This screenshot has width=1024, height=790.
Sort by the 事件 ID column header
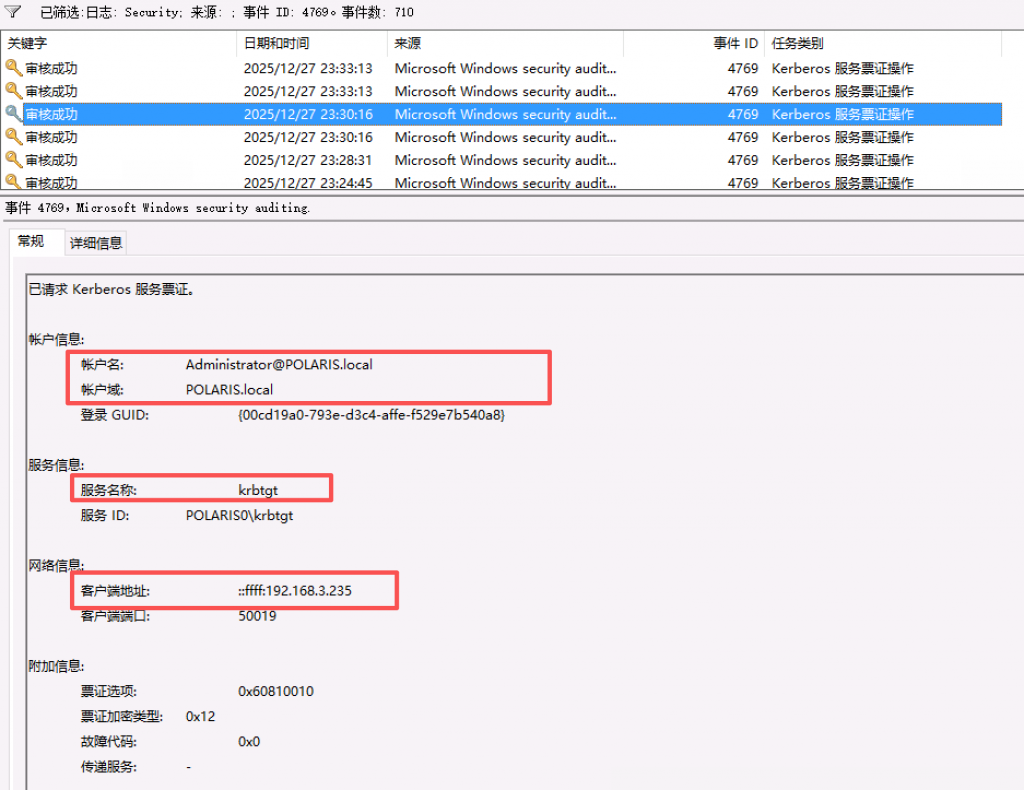click(x=735, y=44)
